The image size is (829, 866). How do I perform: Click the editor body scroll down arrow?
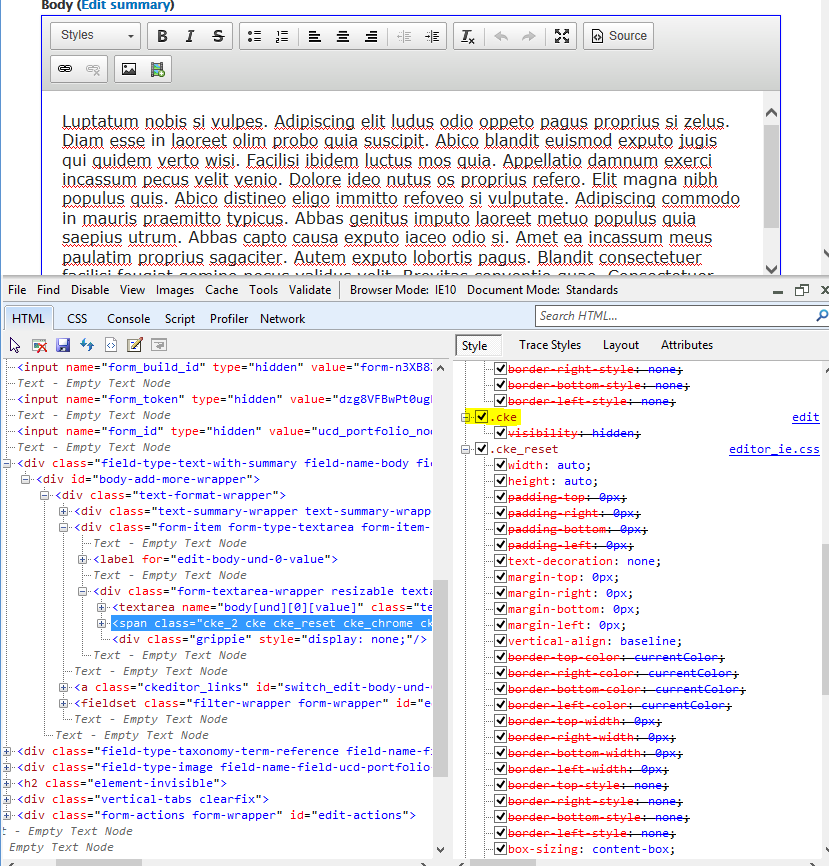(772, 269)
